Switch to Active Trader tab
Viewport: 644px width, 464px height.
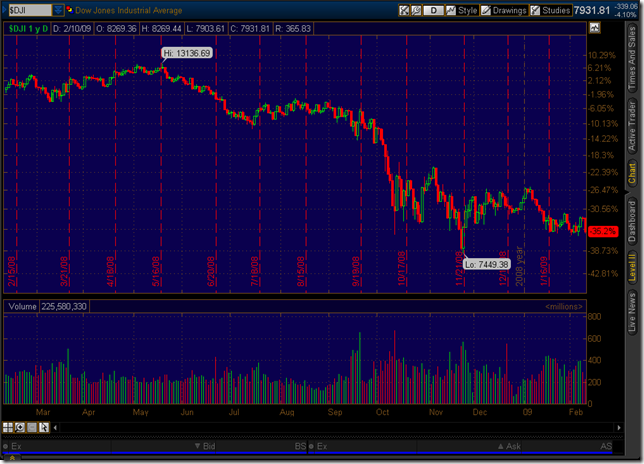(x=632, y=126)
